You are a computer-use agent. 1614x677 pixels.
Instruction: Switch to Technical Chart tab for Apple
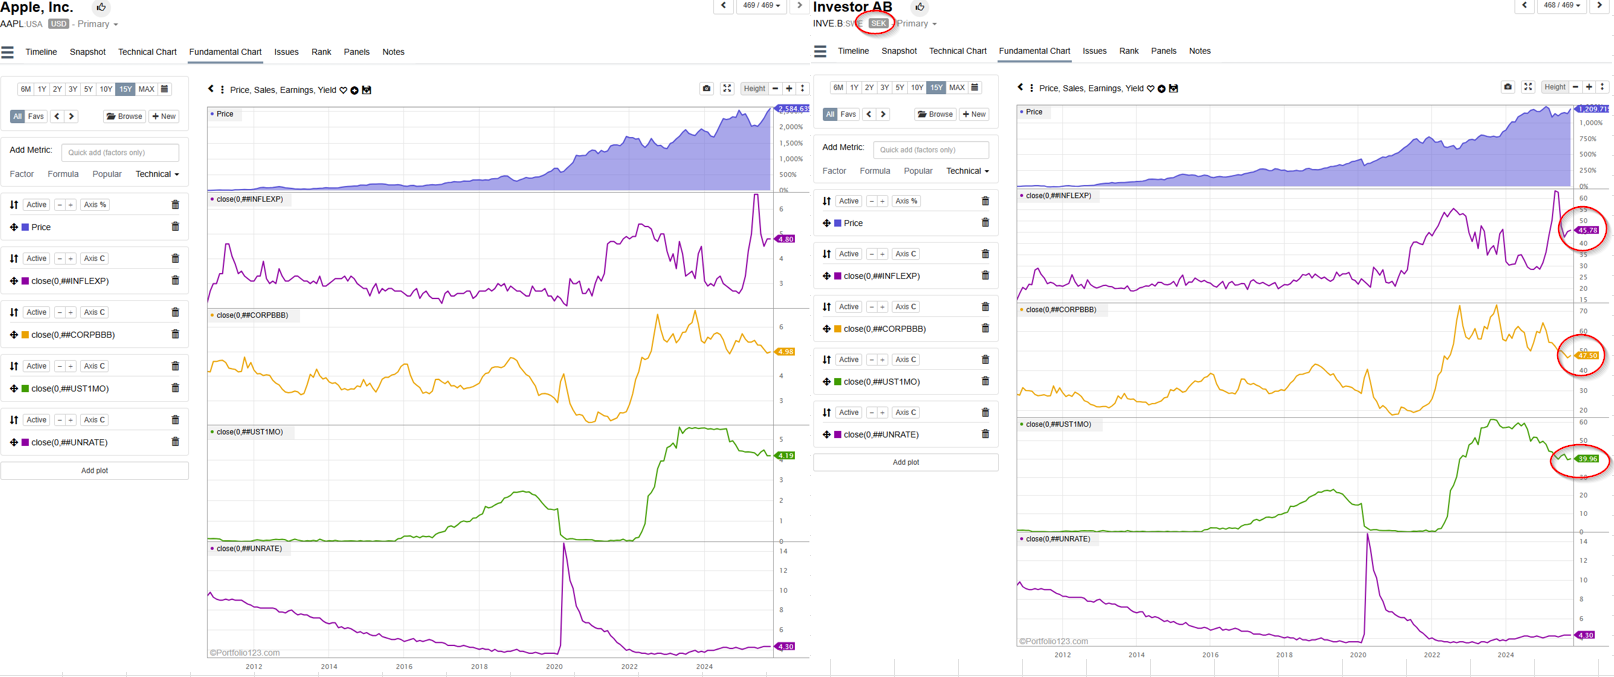(x=147, y=52)
